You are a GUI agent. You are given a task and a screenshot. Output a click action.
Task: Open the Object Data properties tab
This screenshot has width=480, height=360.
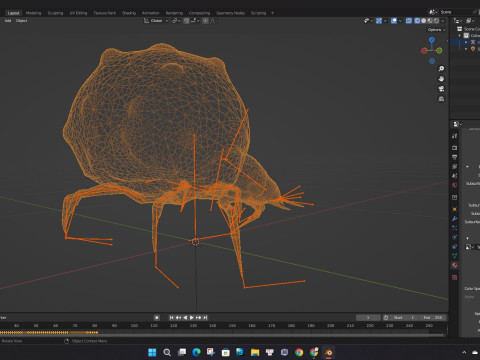click(455, 256)
